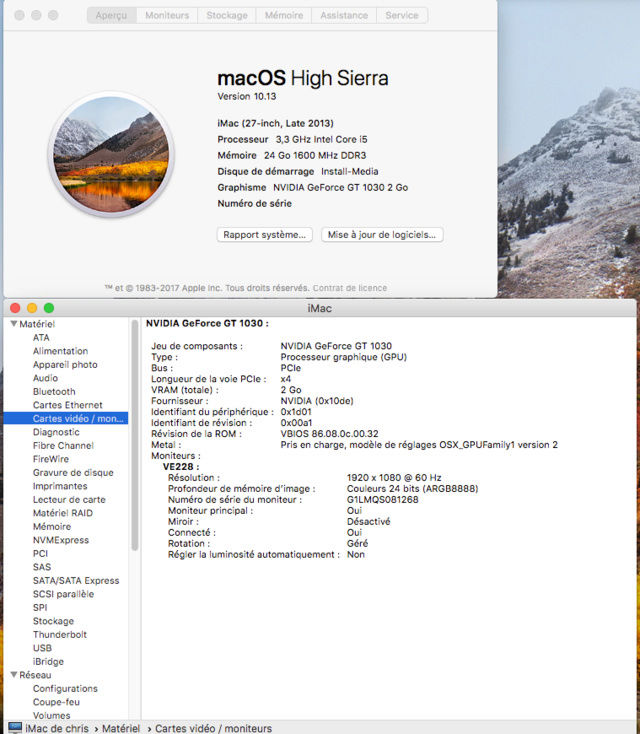Select Appareil photo in the sidebar
The height and width of the screenshot is (734, 640).
pos(65,364)
